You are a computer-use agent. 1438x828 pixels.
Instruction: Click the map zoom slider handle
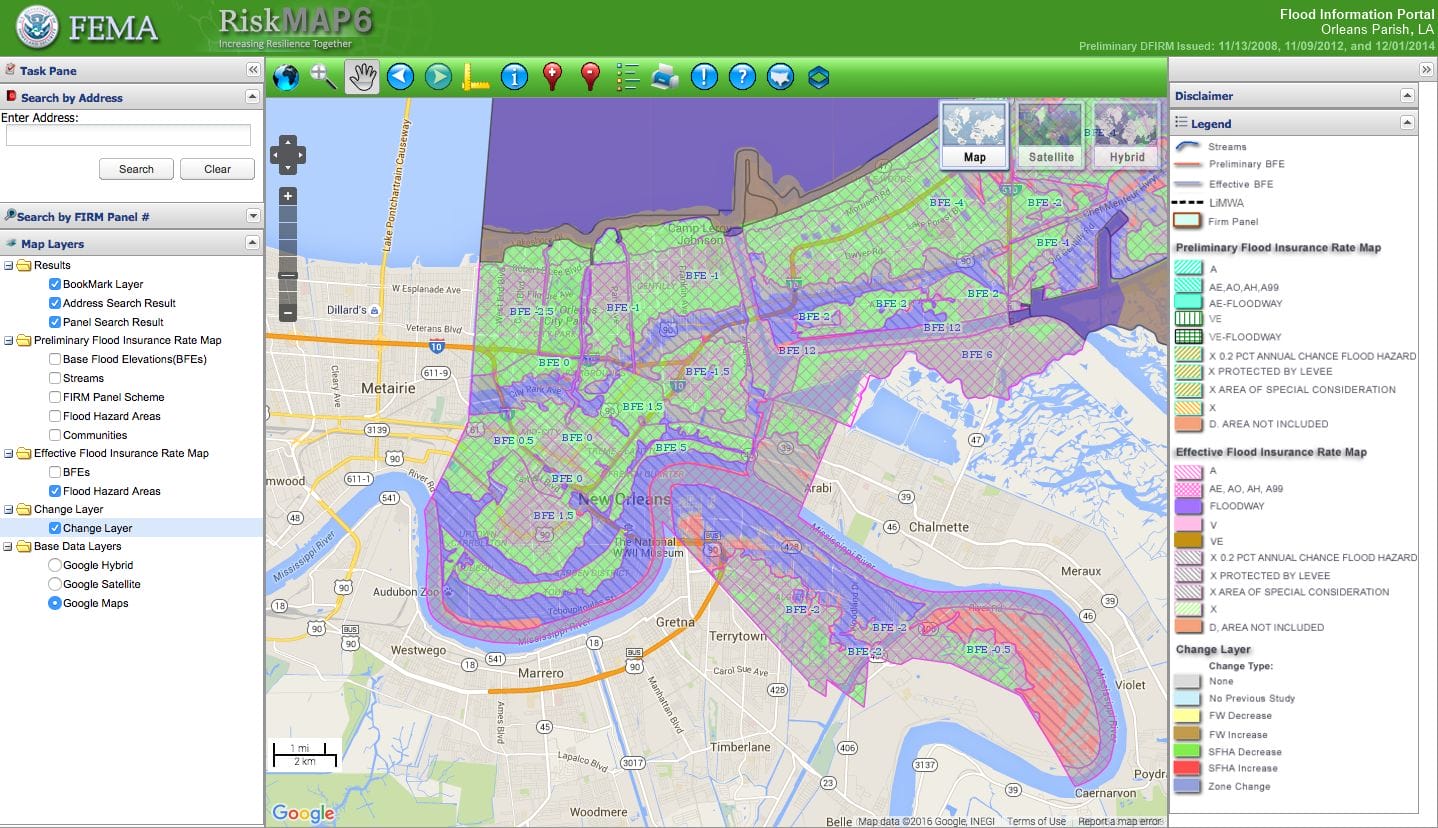click(x=288, y=275)
